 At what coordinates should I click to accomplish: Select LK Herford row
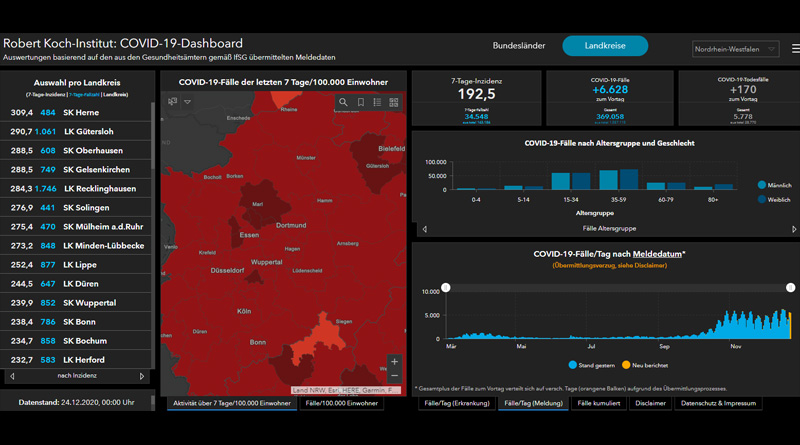click(x=76, y=360)
